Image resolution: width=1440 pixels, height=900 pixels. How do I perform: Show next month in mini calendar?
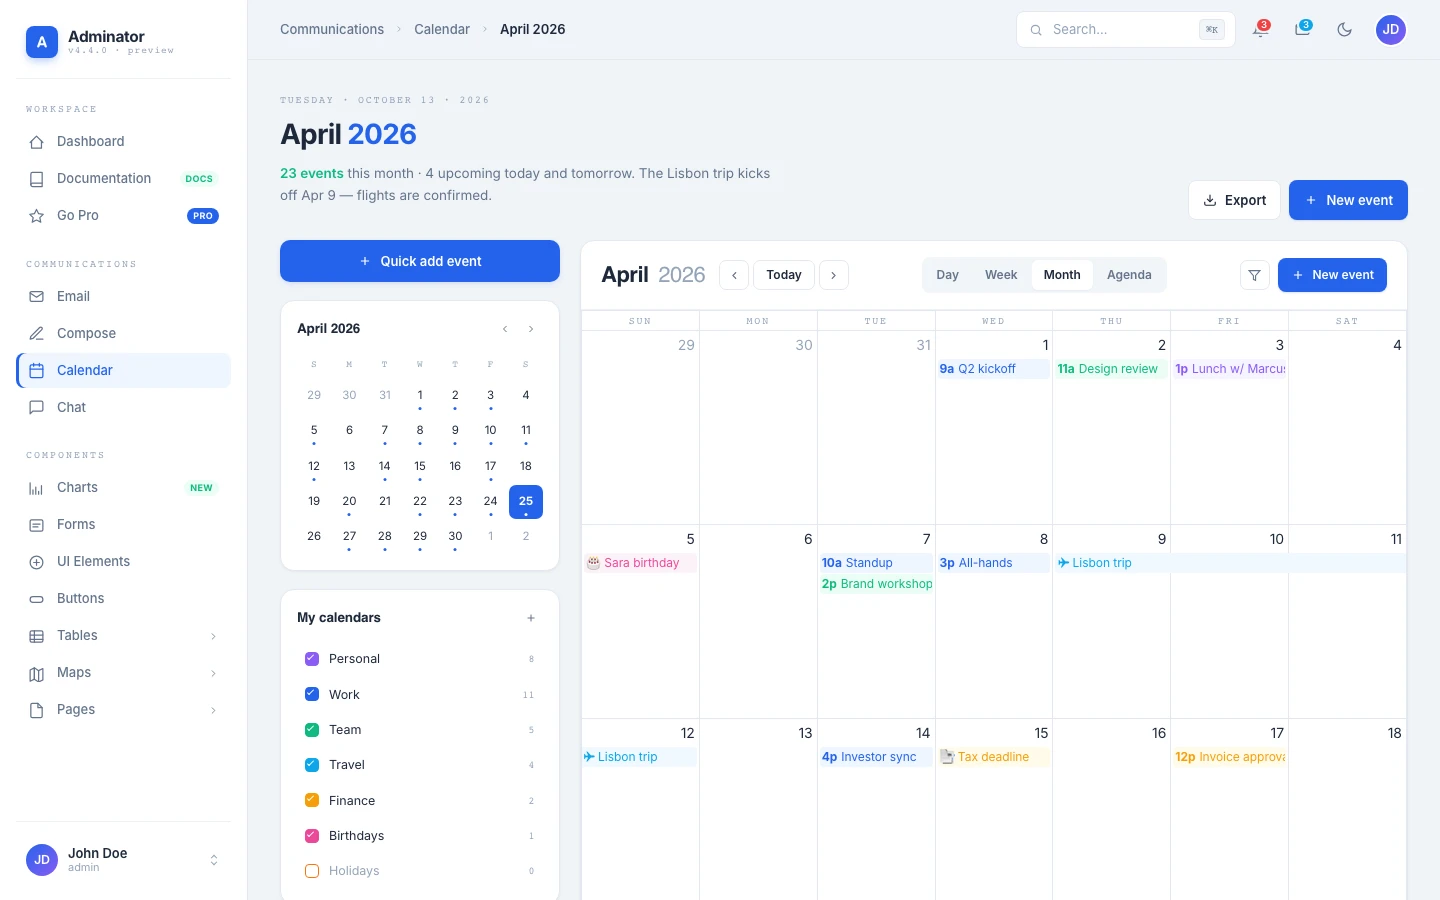point(531,329)
